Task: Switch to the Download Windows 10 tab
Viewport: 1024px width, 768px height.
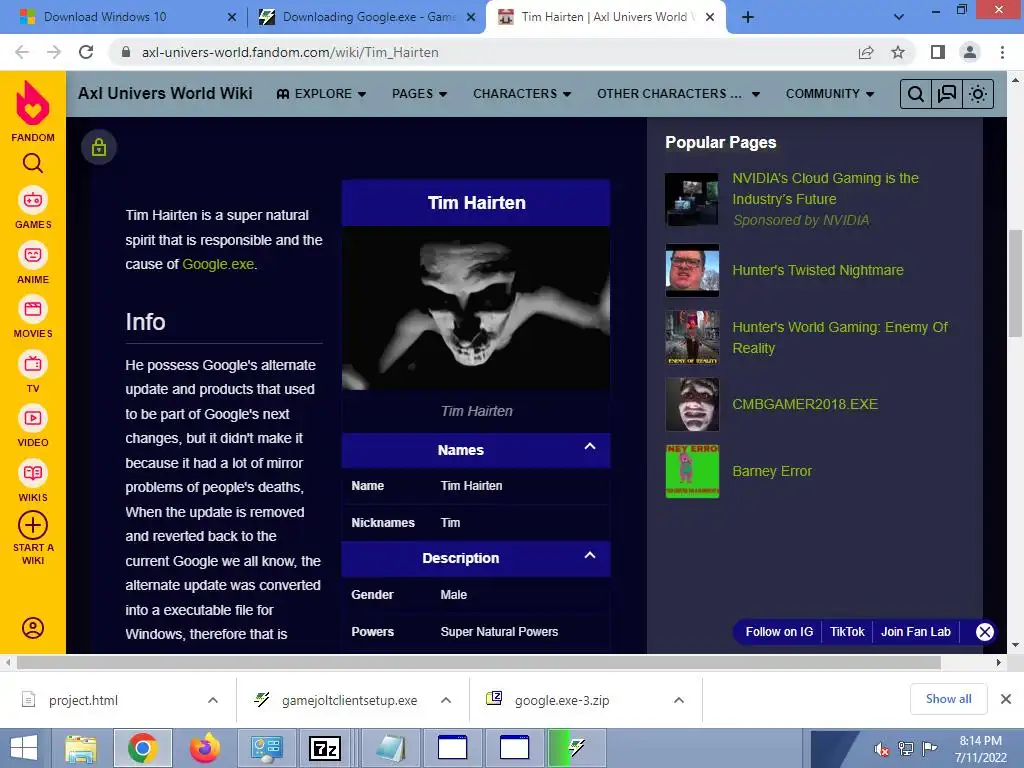Action: [124, 17]
